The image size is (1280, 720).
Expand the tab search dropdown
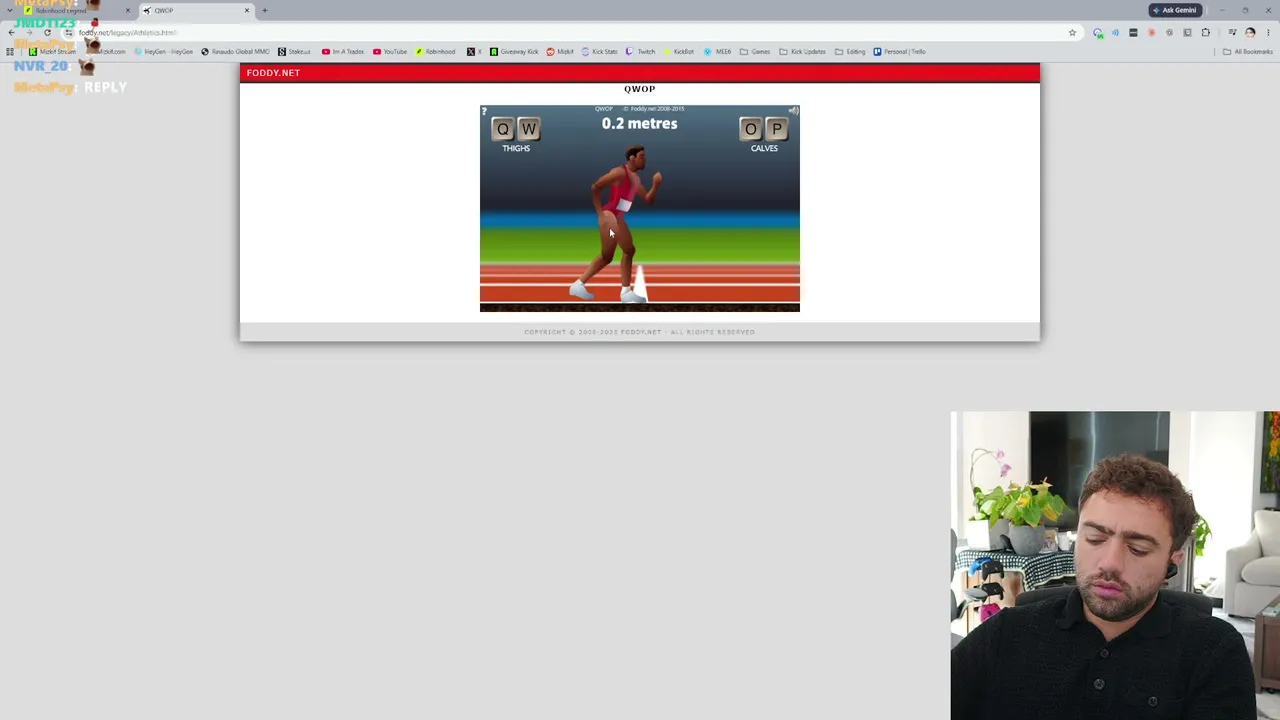pyautogui.click(x=10, y=10)
